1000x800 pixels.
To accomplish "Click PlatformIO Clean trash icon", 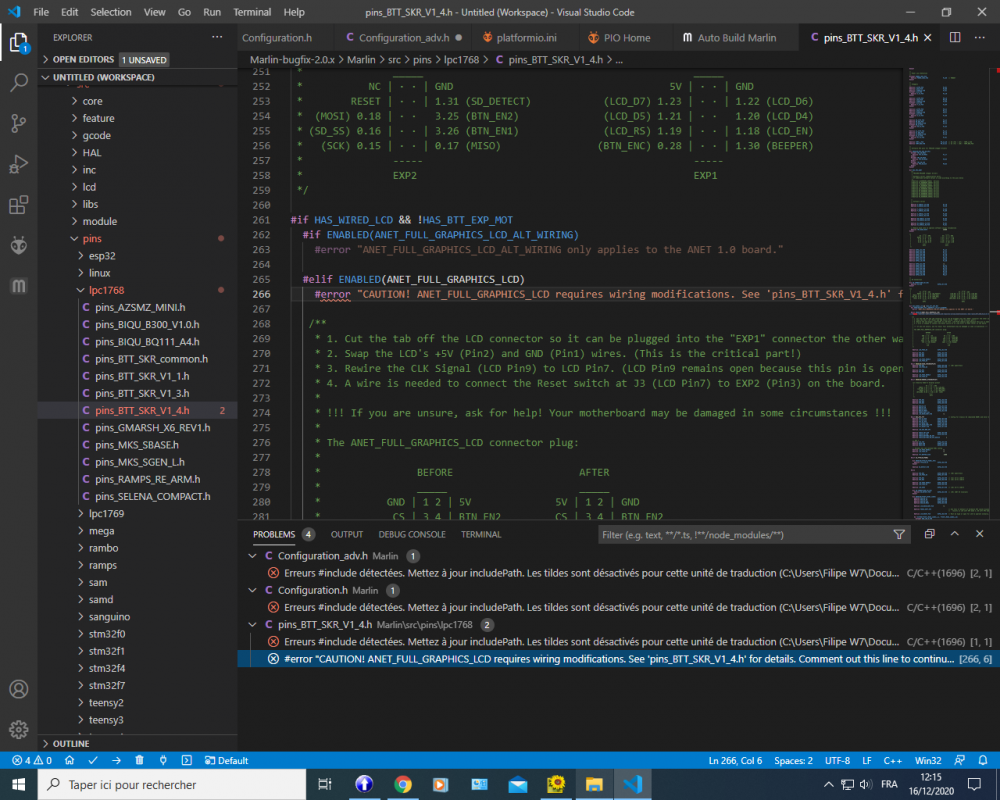I will tap(138, 760).
